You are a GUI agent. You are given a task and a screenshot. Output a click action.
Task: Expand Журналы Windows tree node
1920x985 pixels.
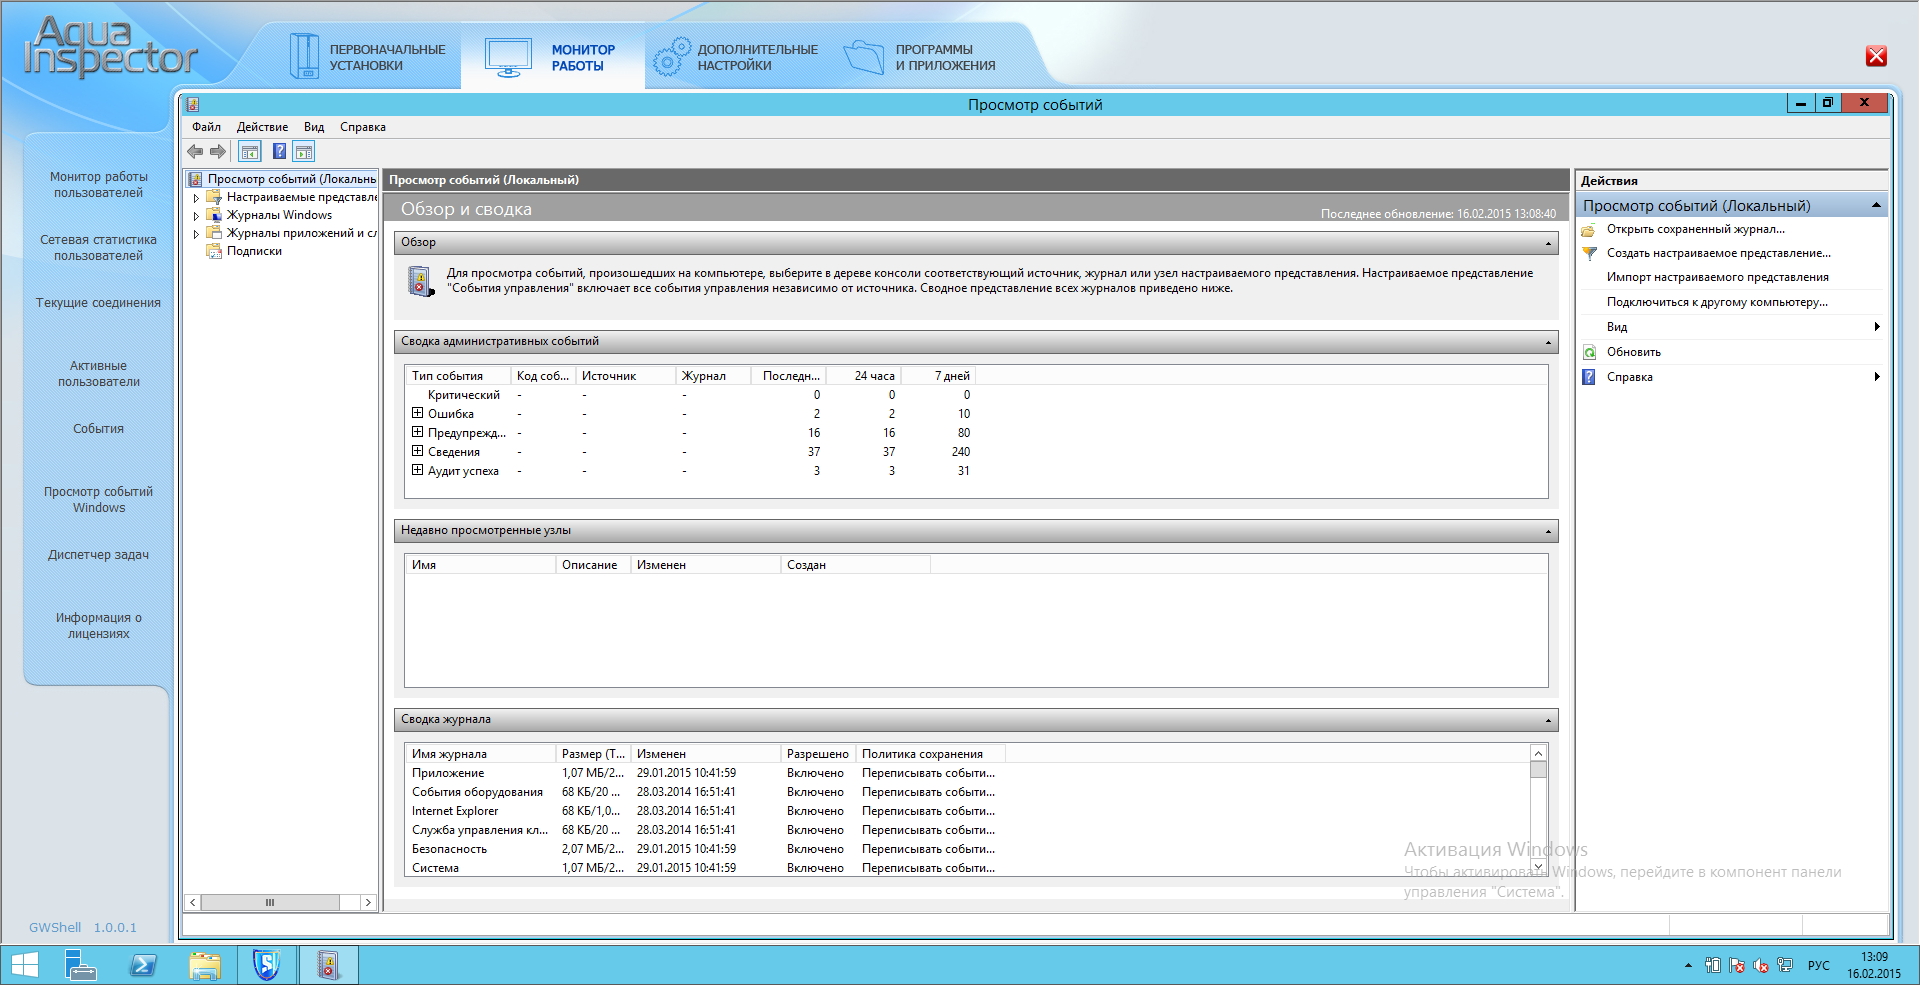196,216
